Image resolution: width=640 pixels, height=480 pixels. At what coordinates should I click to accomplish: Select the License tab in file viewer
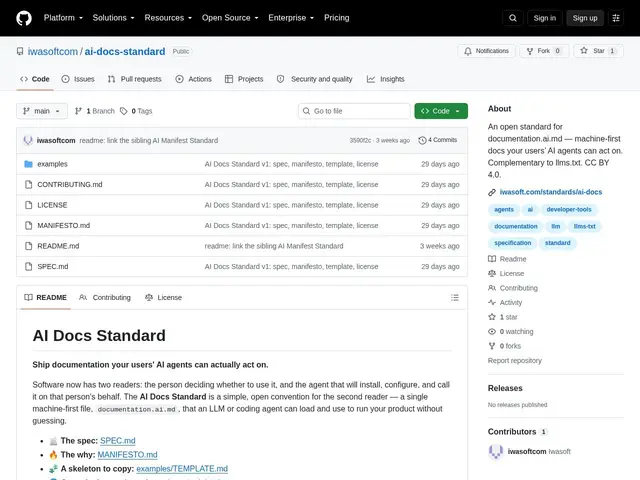pyautogui.click(x=163, y=298)
